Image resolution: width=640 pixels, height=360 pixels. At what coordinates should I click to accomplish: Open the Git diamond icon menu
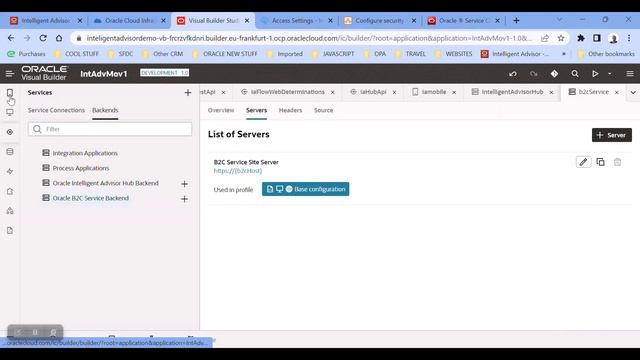pos(554,74)
